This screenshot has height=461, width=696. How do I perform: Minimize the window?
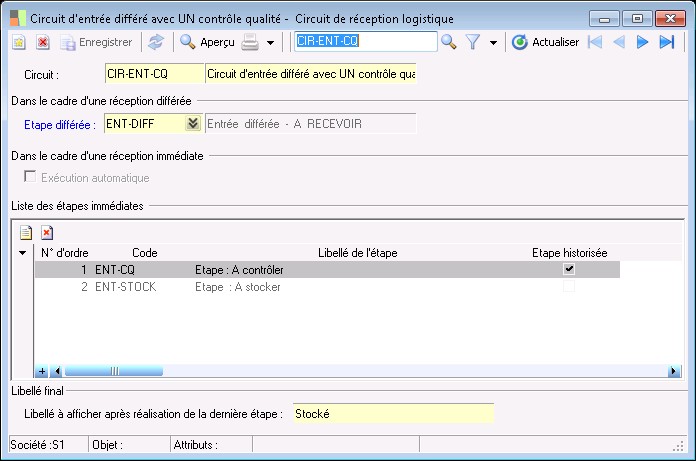pos(604,19)
